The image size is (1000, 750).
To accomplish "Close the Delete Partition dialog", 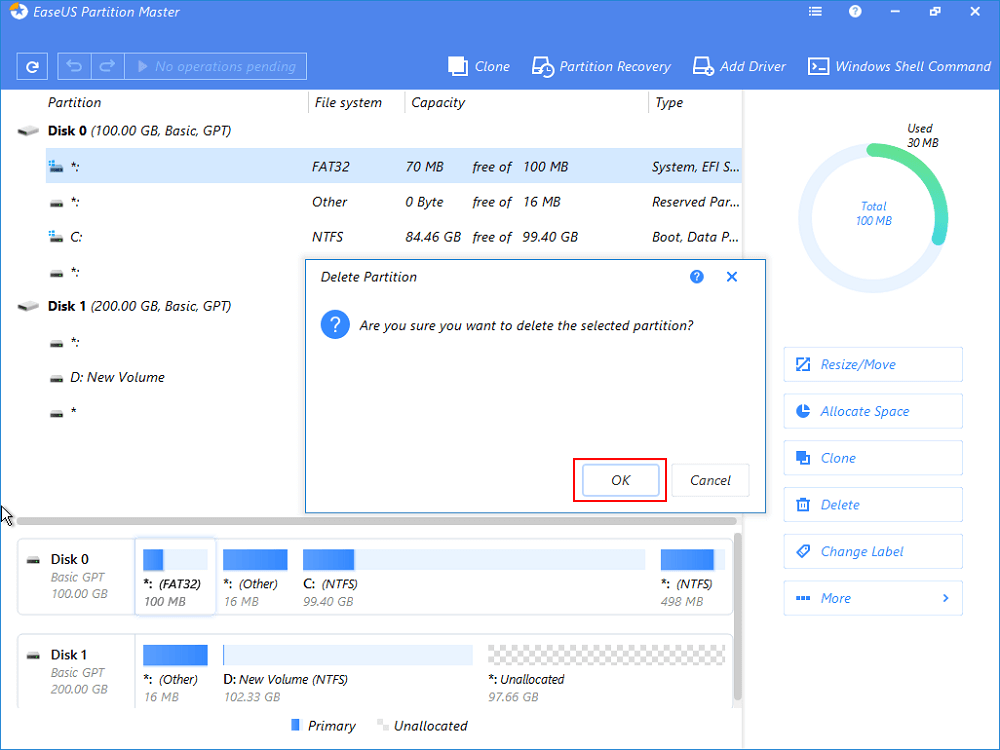I will point(732,277).
